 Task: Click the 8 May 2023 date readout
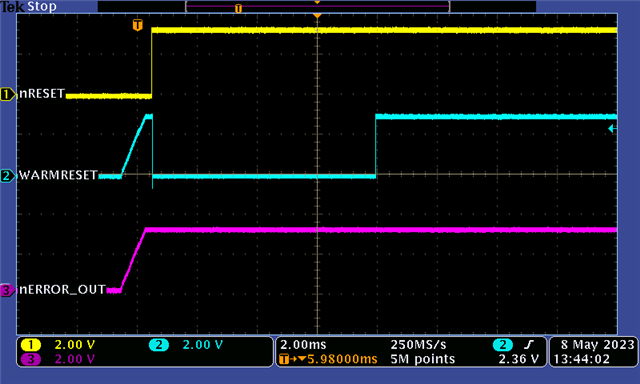tap(598, 345)
